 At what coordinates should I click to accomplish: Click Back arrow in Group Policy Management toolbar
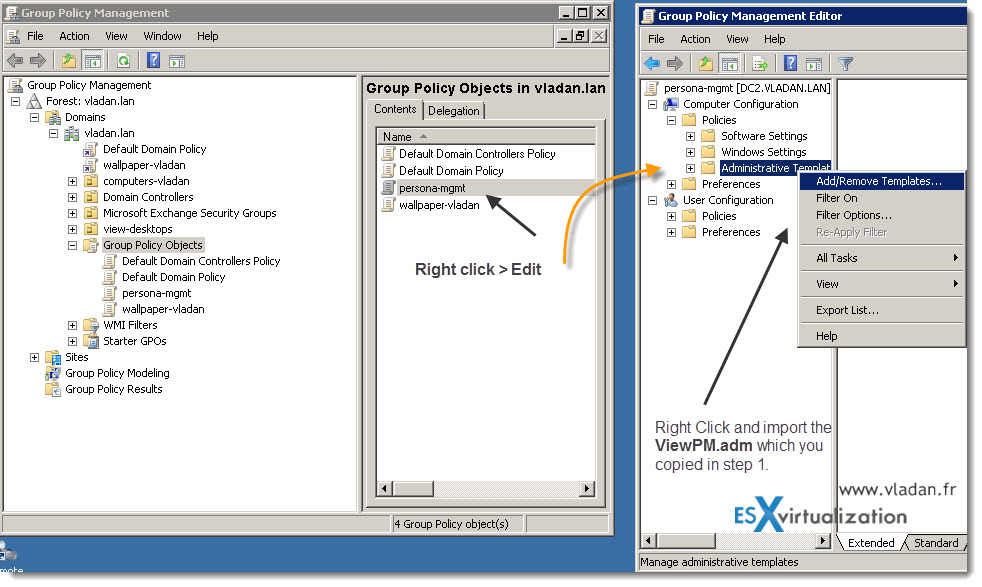14,61
